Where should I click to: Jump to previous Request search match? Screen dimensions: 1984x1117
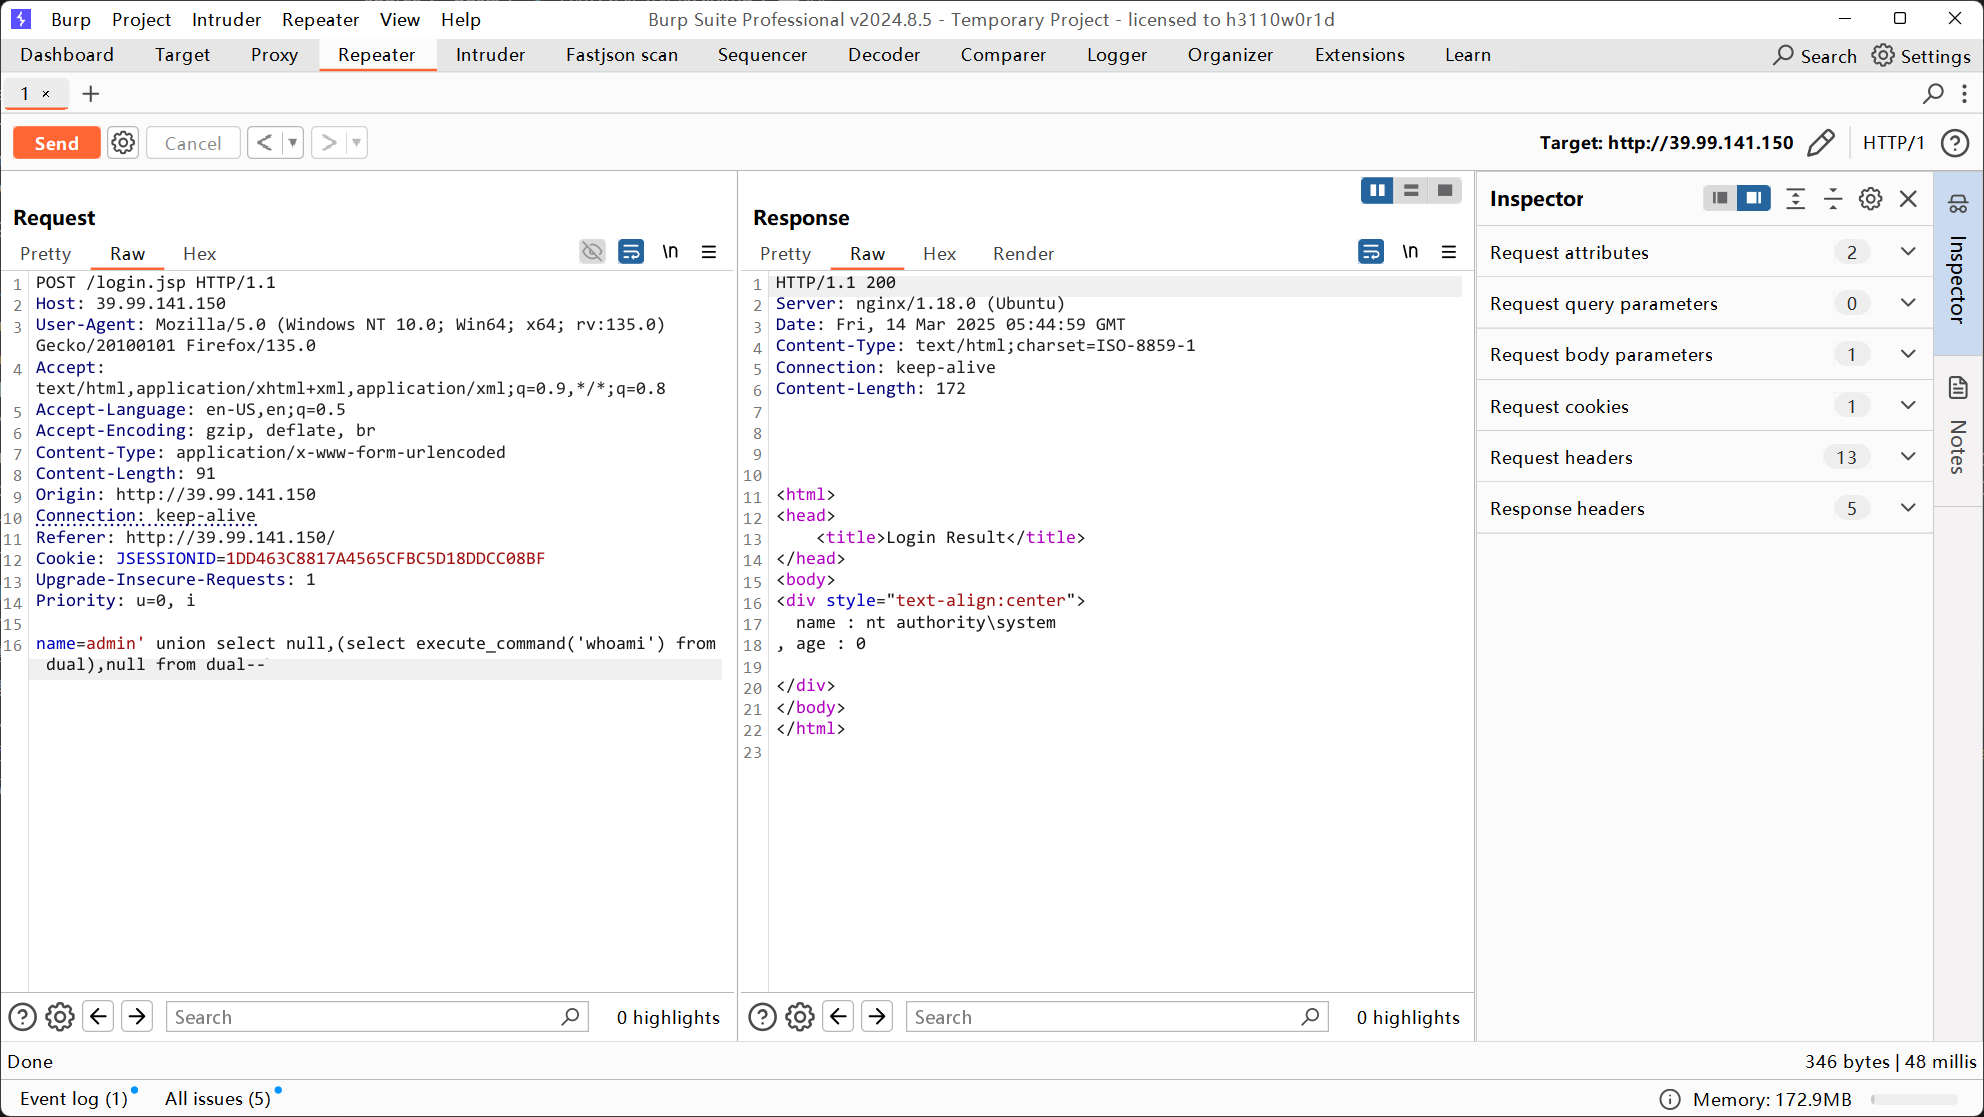98,1017
